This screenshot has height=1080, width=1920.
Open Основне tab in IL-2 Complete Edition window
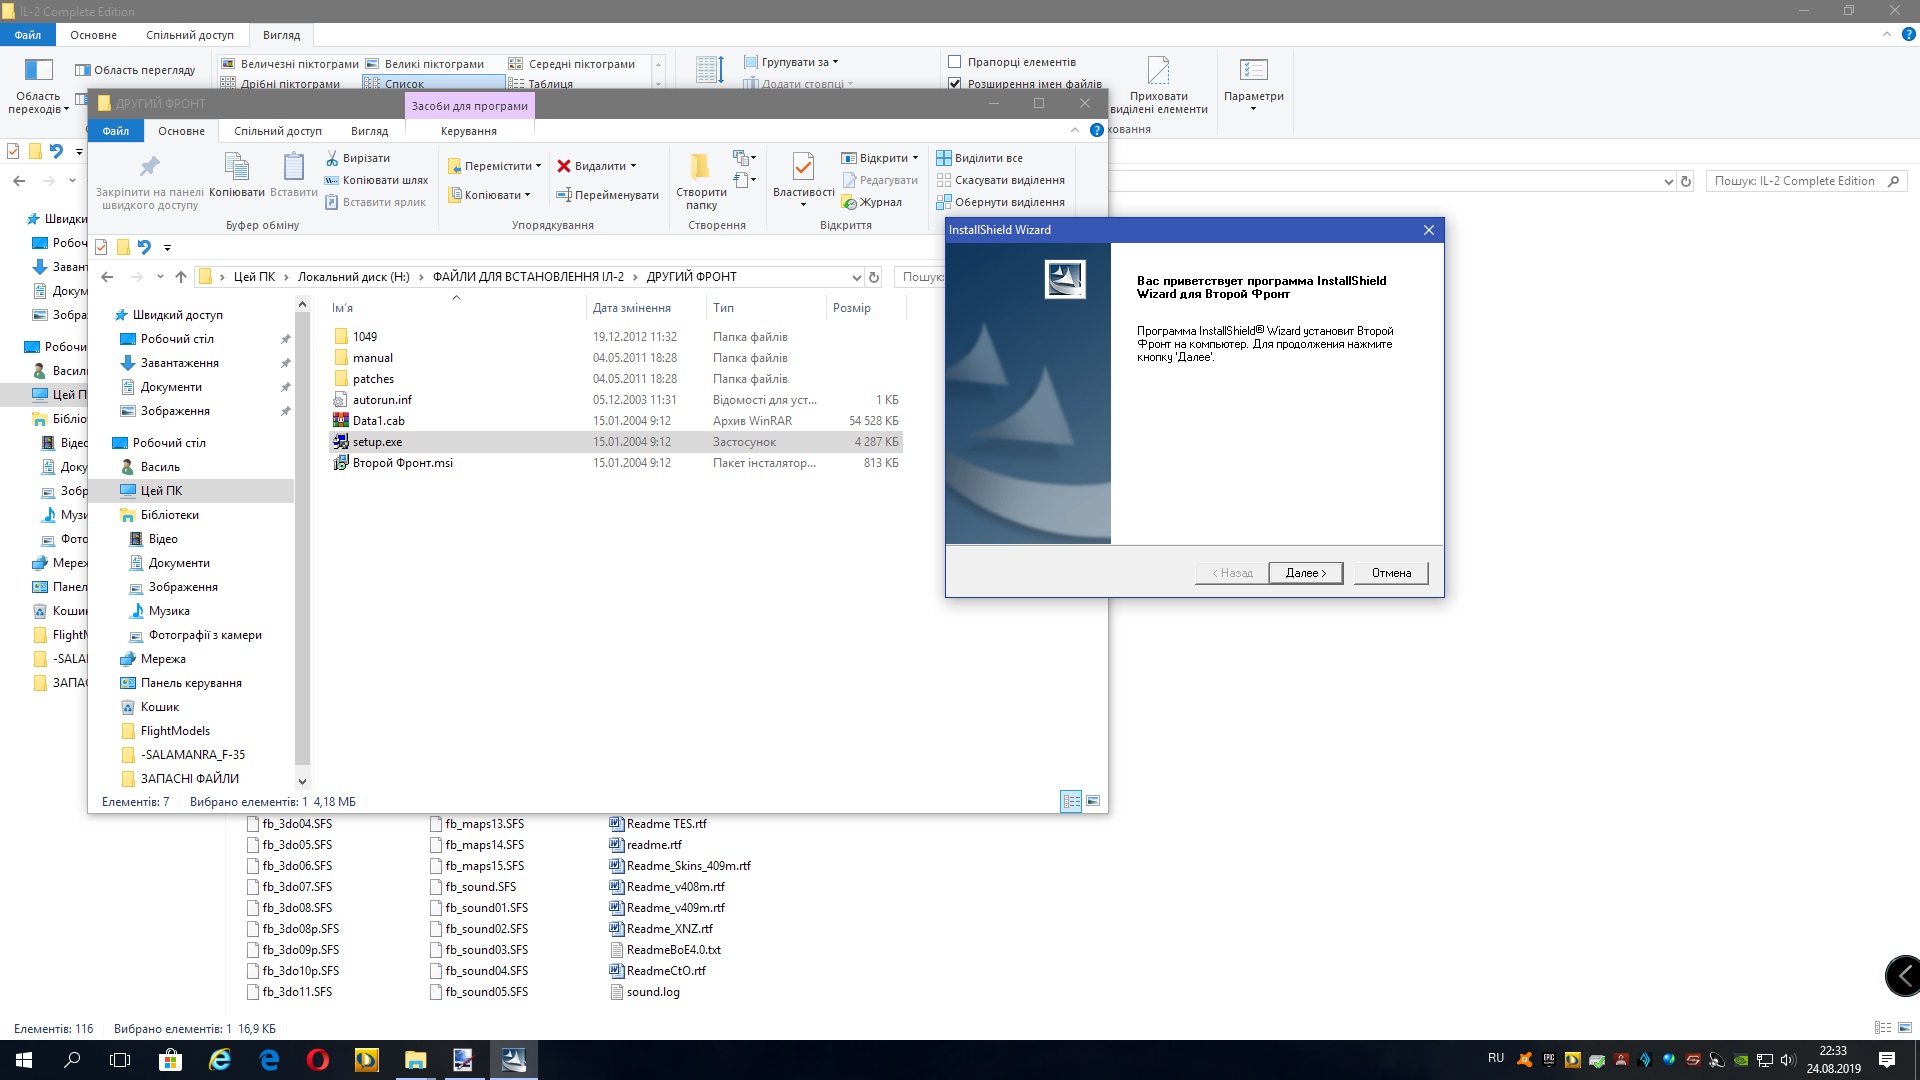[94, 35]
